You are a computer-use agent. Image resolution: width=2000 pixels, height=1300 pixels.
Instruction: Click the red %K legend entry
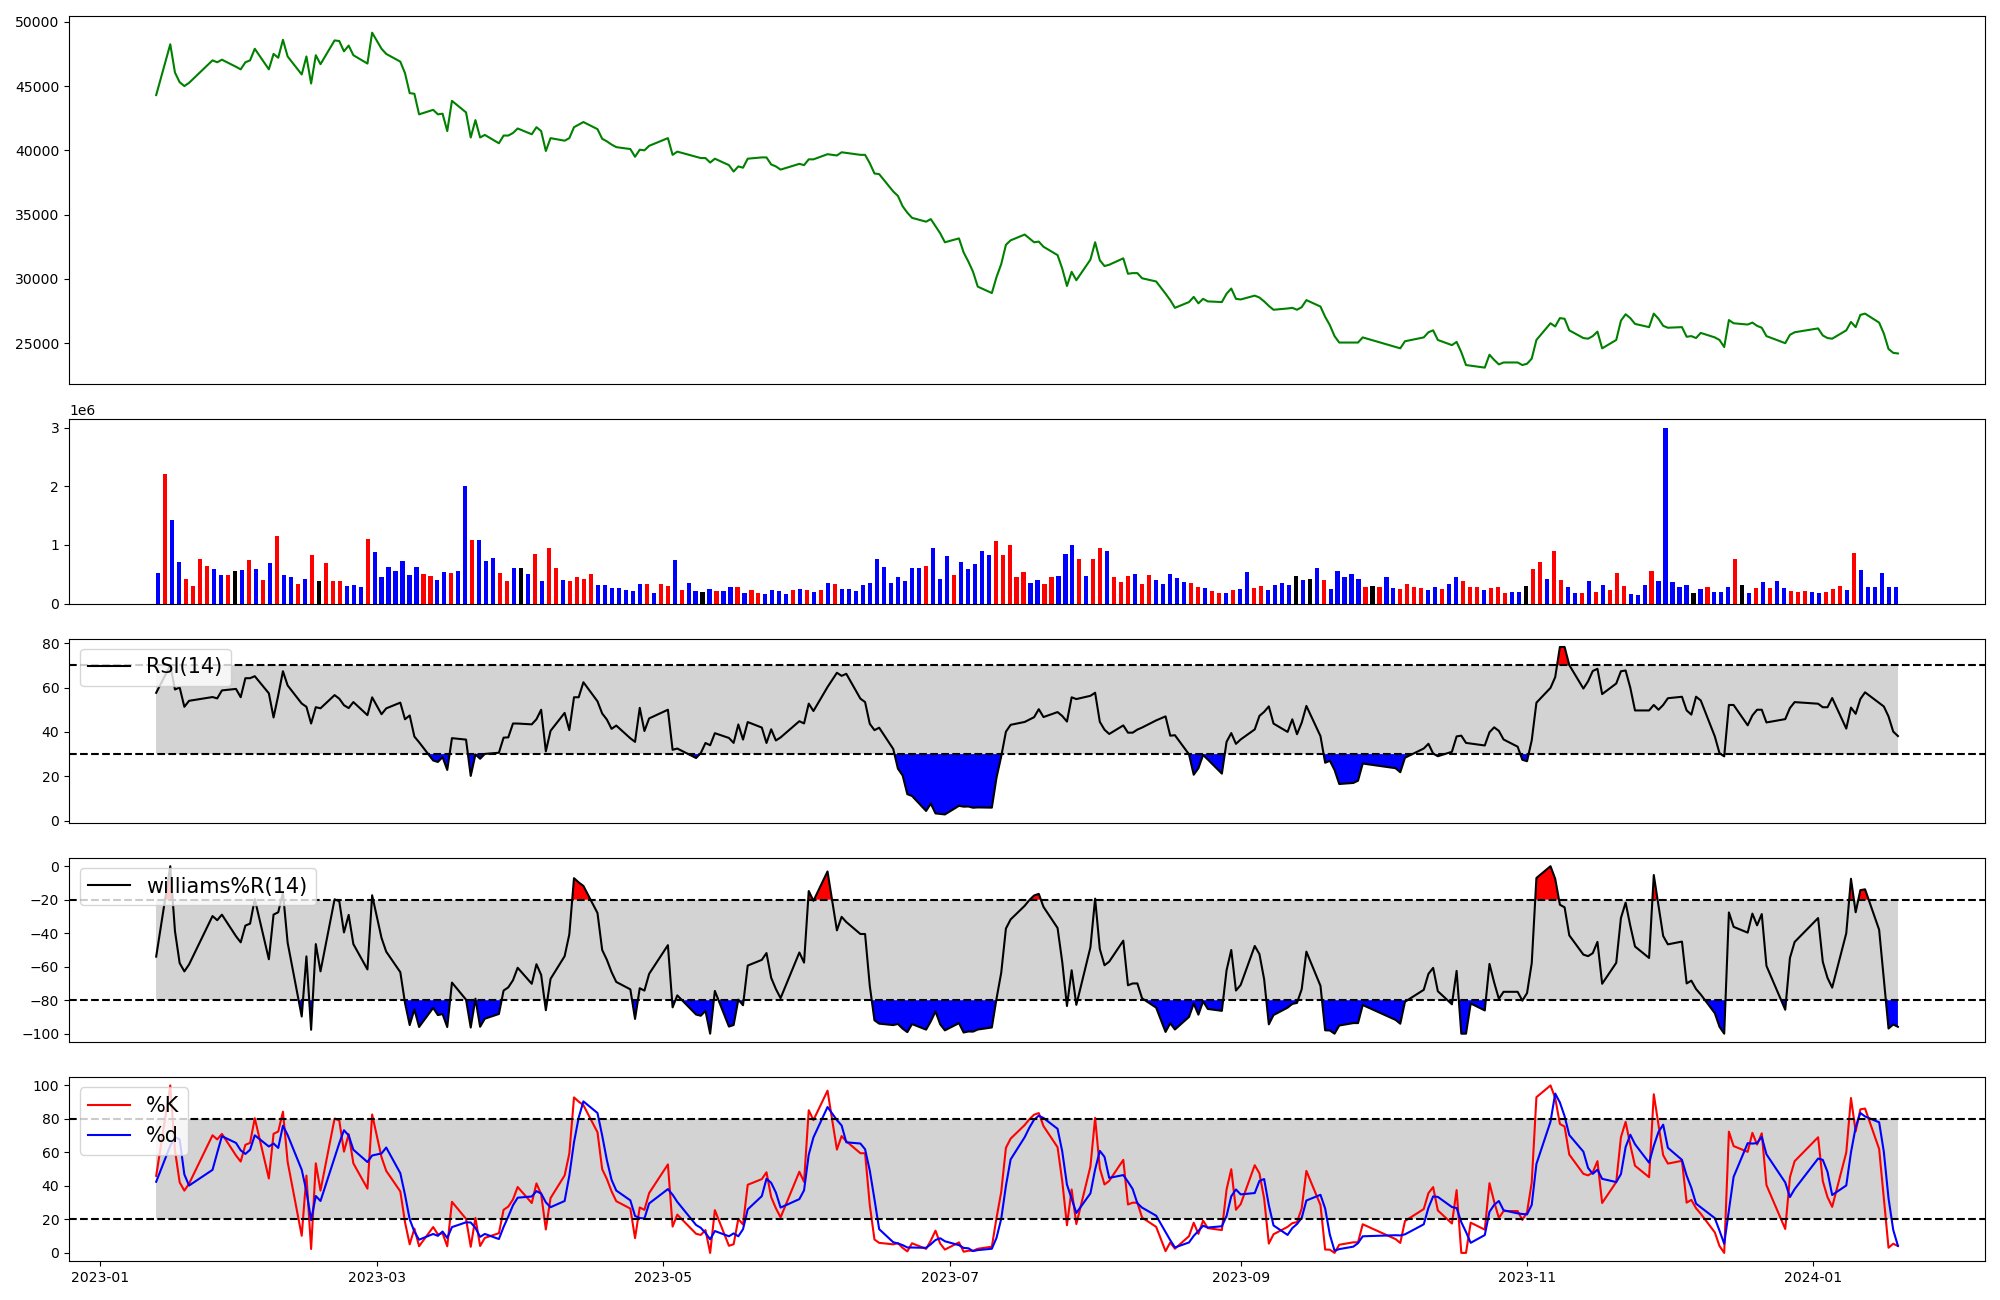(x=162, y=1105)
